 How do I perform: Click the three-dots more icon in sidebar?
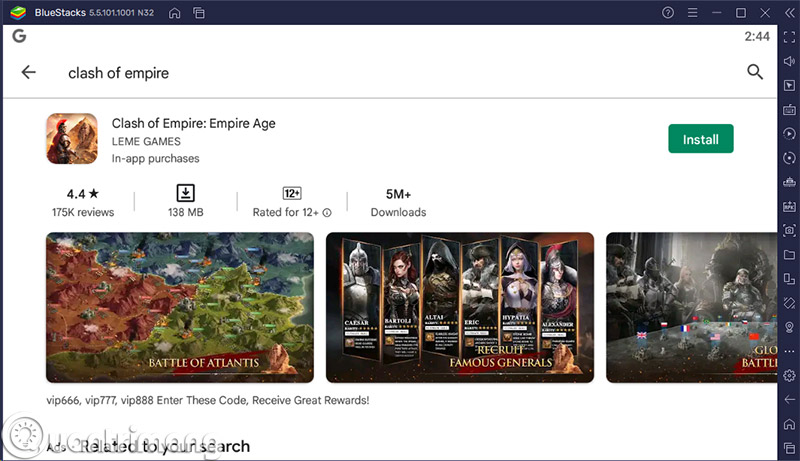click(x=789, y=351)
